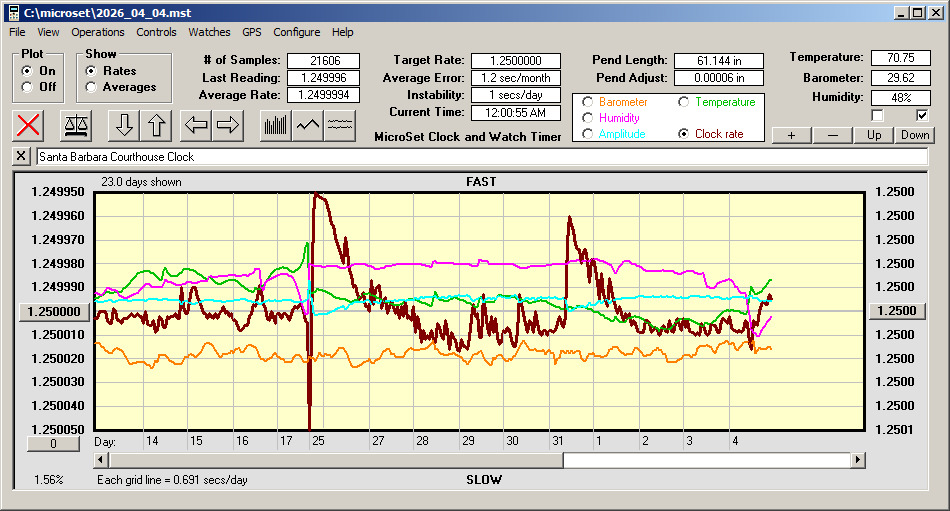
Task: Click the balance scales icon
Action: tap(75, 125)
